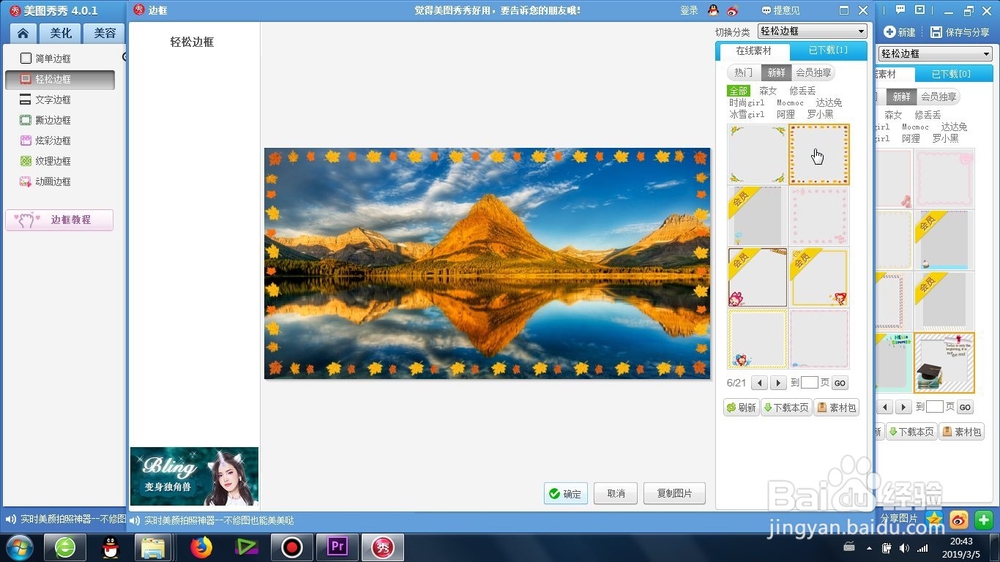This screenshot has height=562, width=1000.
Task: Choose the pink dotted heart frame thumbnail
Action: [819, 216]
